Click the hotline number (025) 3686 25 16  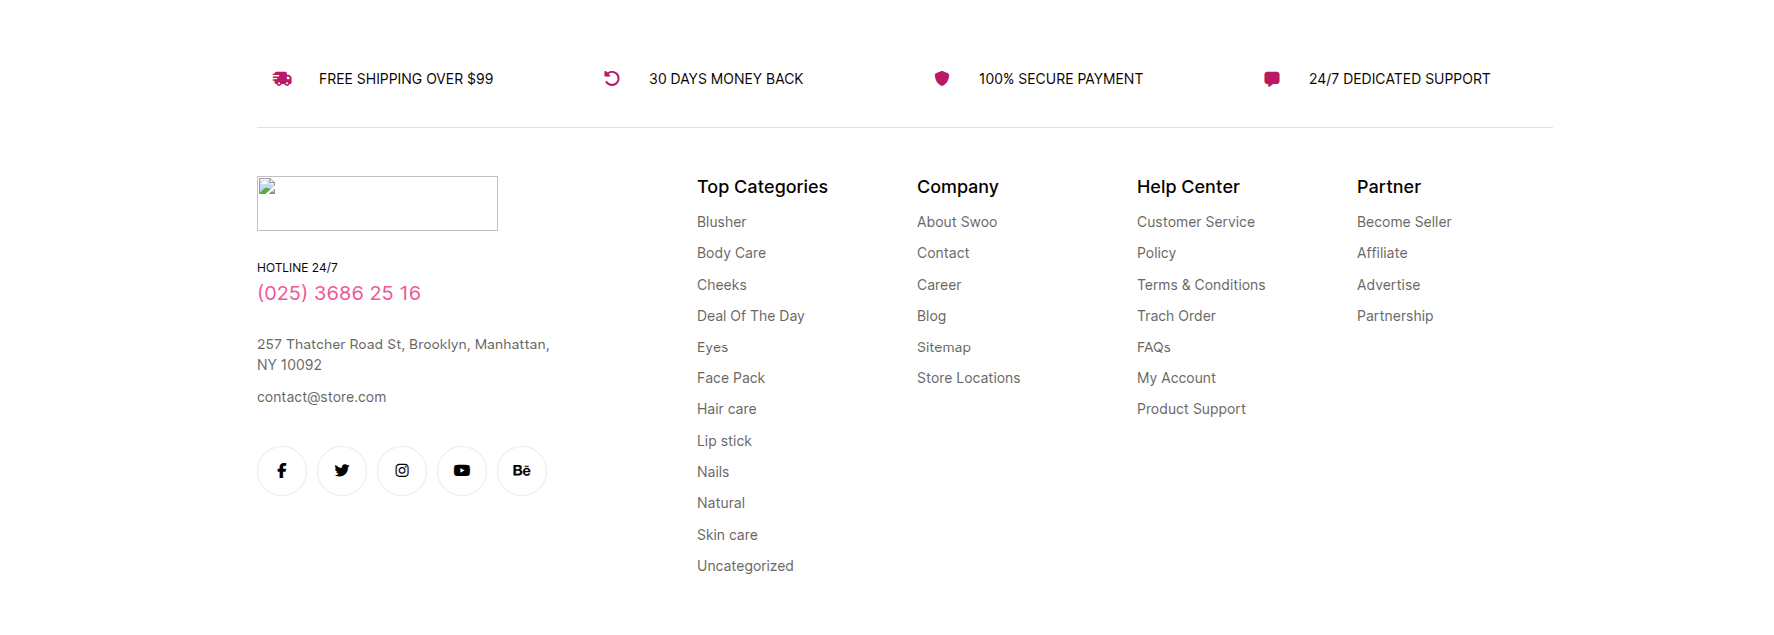(x=339, y=293)
